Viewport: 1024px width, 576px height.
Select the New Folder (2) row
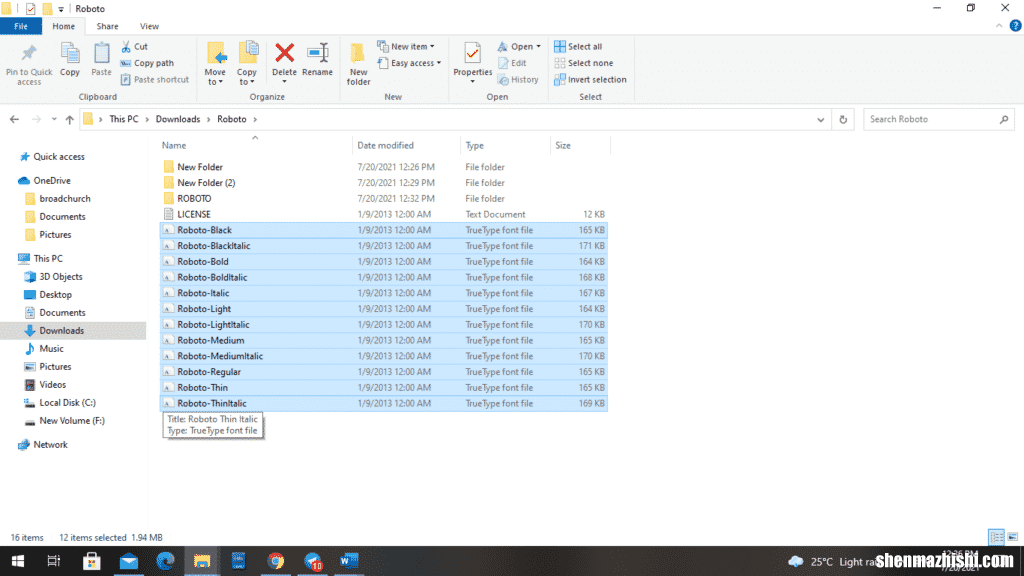384,183
